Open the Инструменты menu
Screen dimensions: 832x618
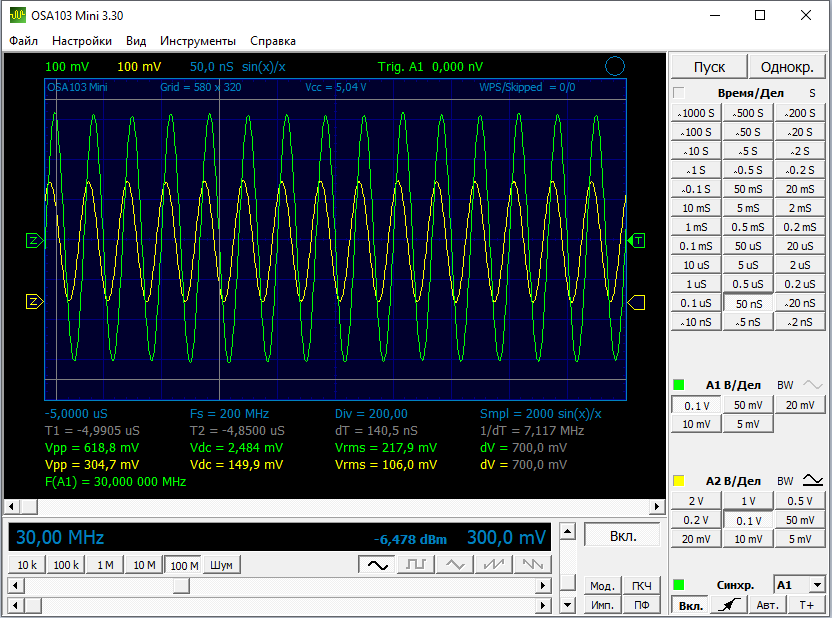pos(198,41)
